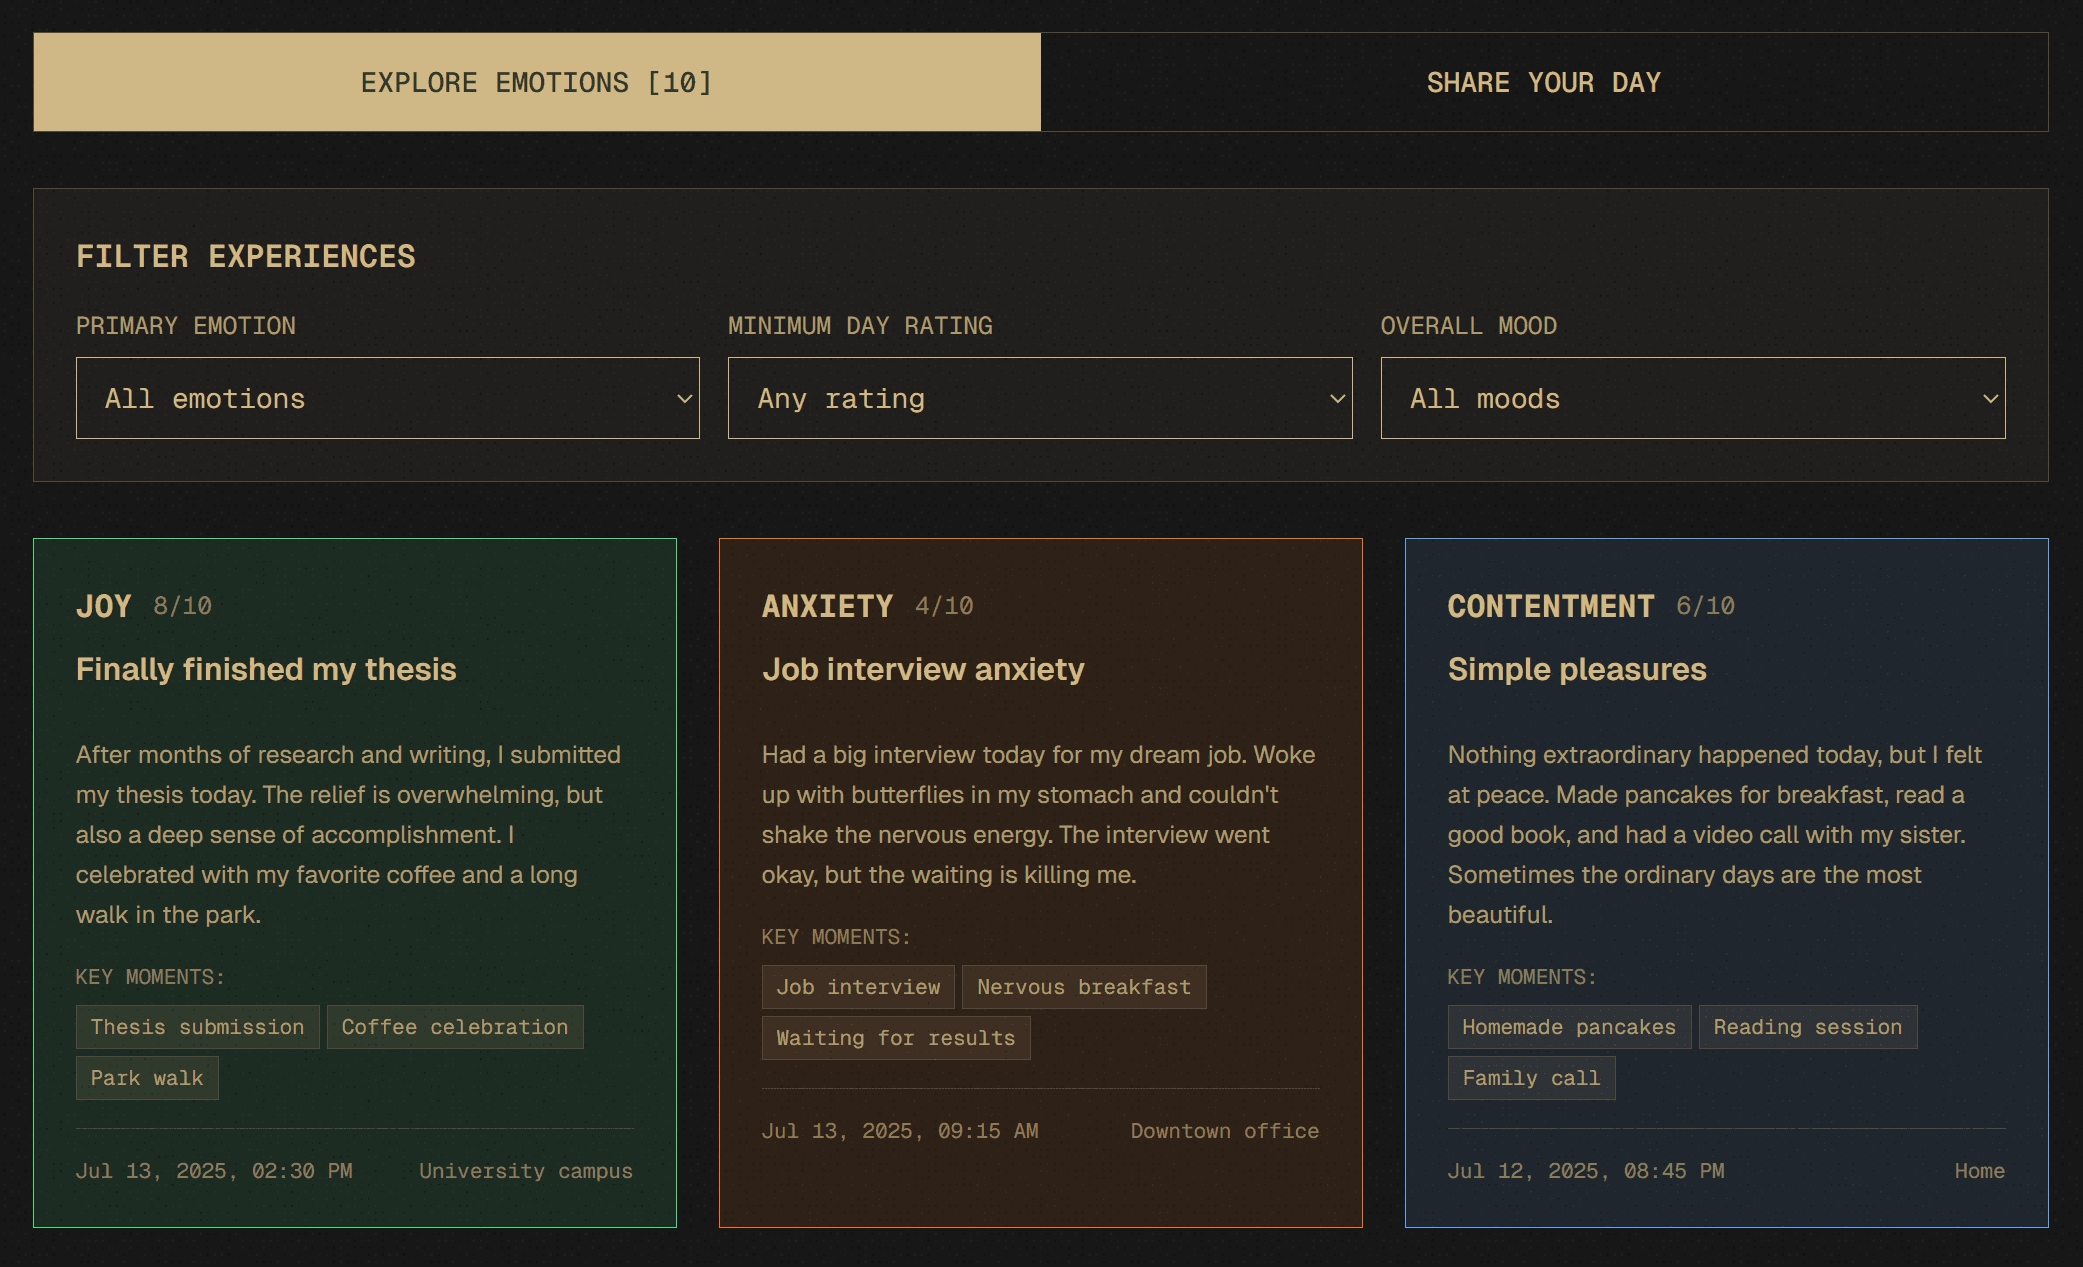Image resolution: width=2083 pixels, height=1267 pixels.
Task: Click the Filter Experiences heading
Action: (x=246, y=257)
